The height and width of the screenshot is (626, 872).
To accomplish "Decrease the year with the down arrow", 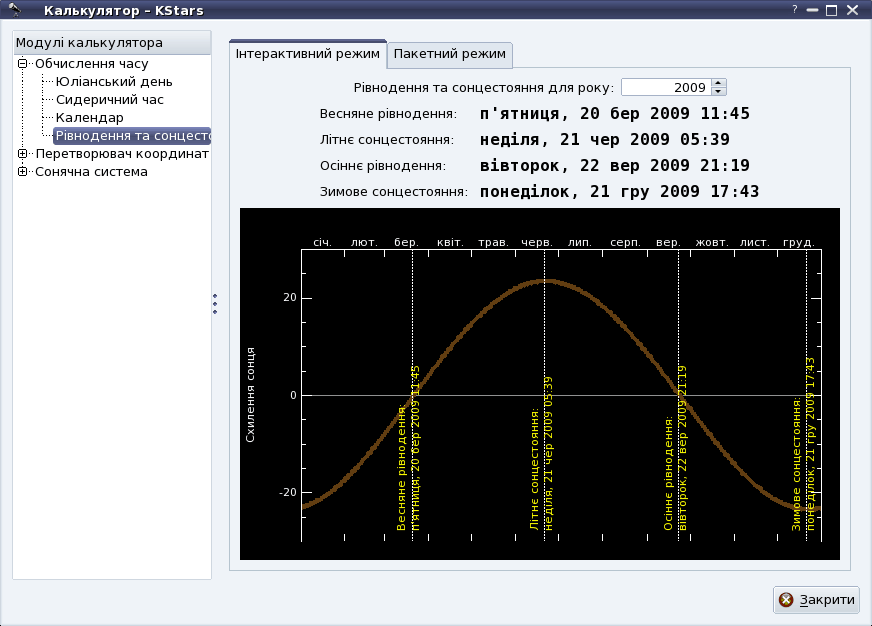I will pos(718,92).
